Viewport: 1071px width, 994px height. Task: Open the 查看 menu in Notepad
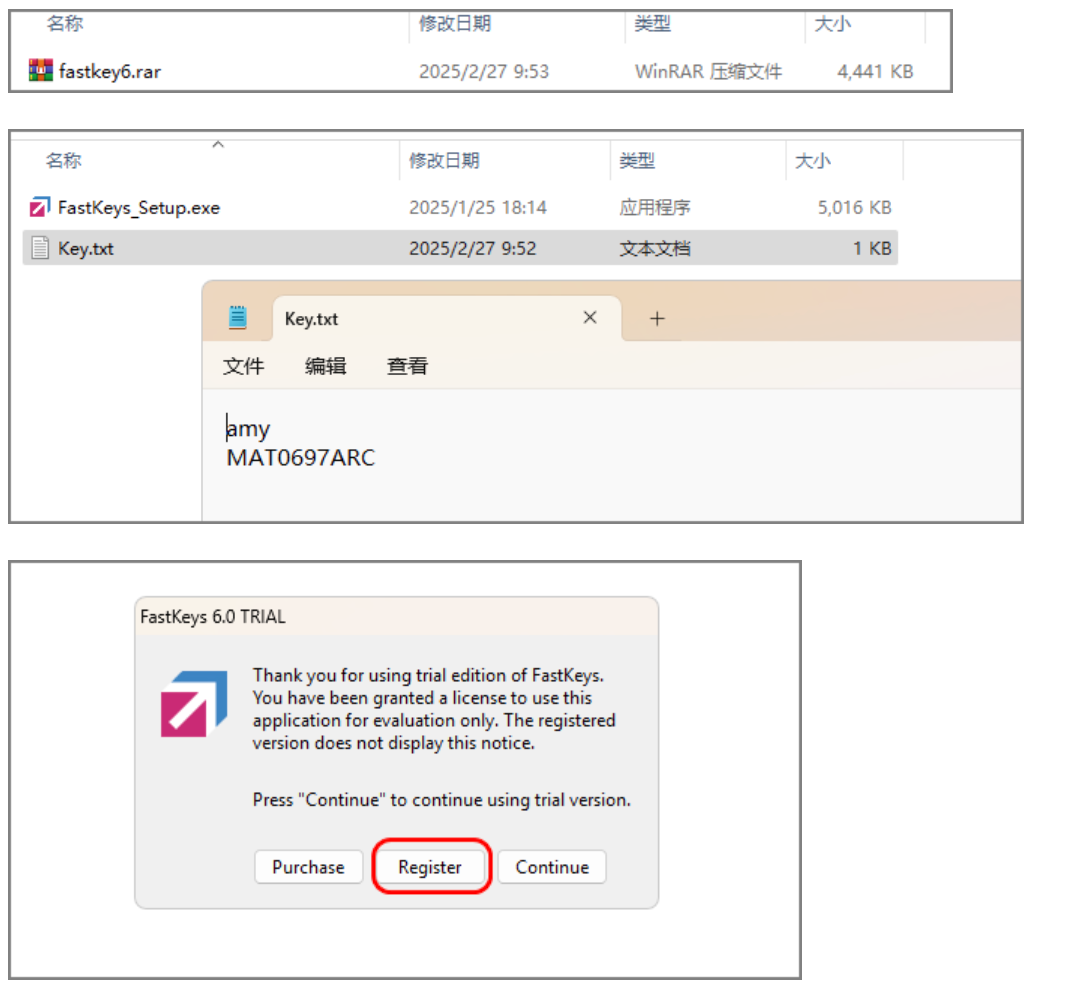click(407, 366)
